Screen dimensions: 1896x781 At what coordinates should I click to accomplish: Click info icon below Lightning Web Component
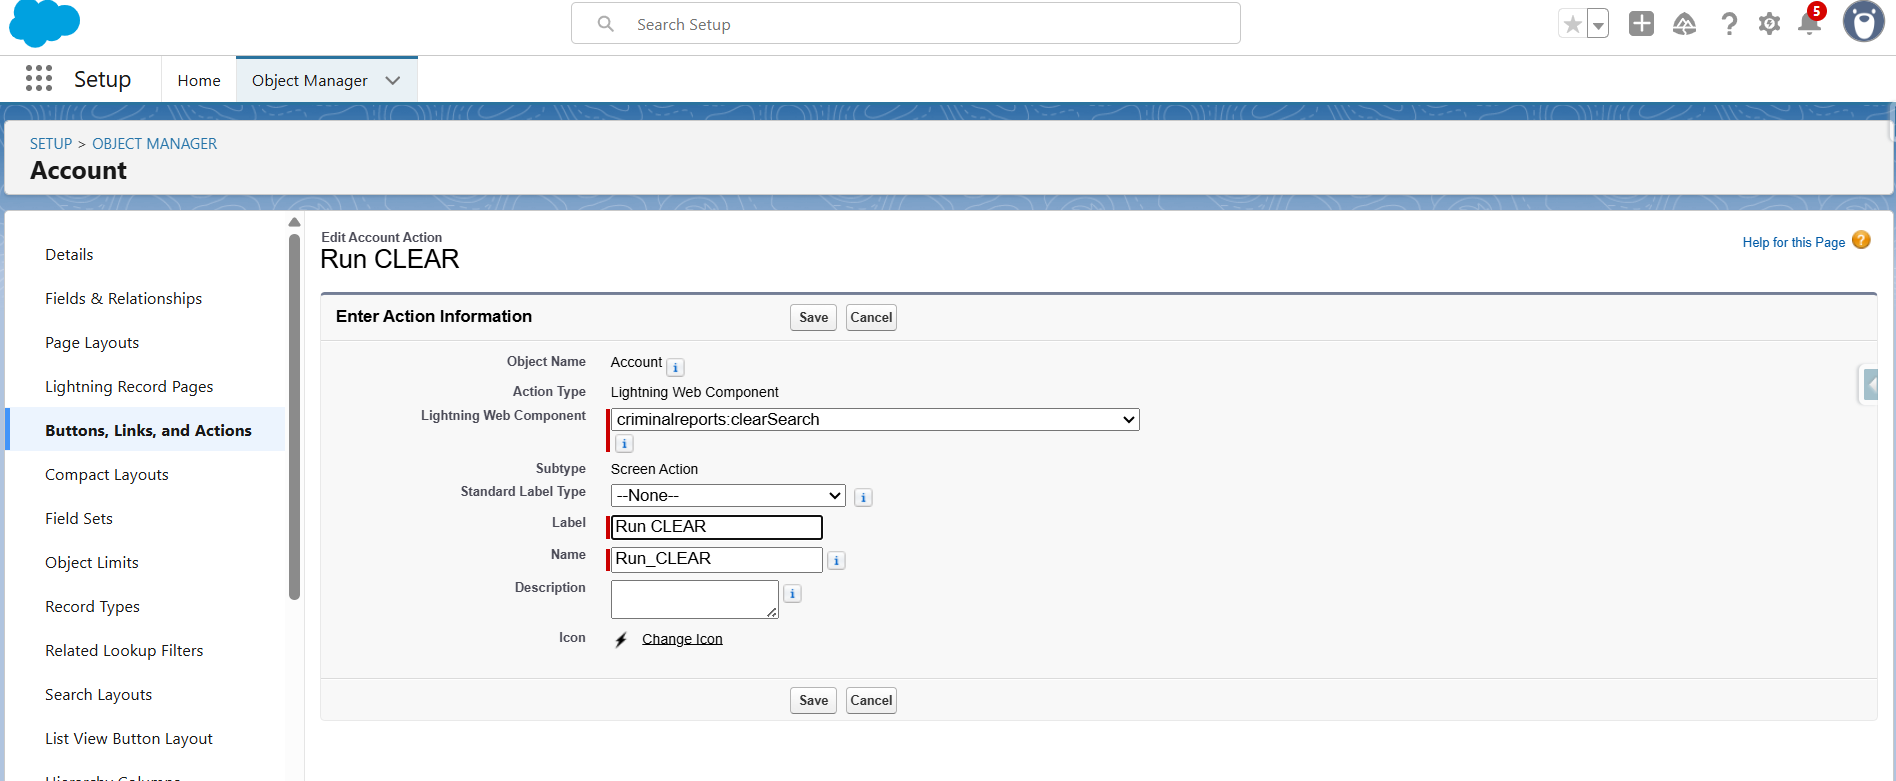(x=624, y=444)
